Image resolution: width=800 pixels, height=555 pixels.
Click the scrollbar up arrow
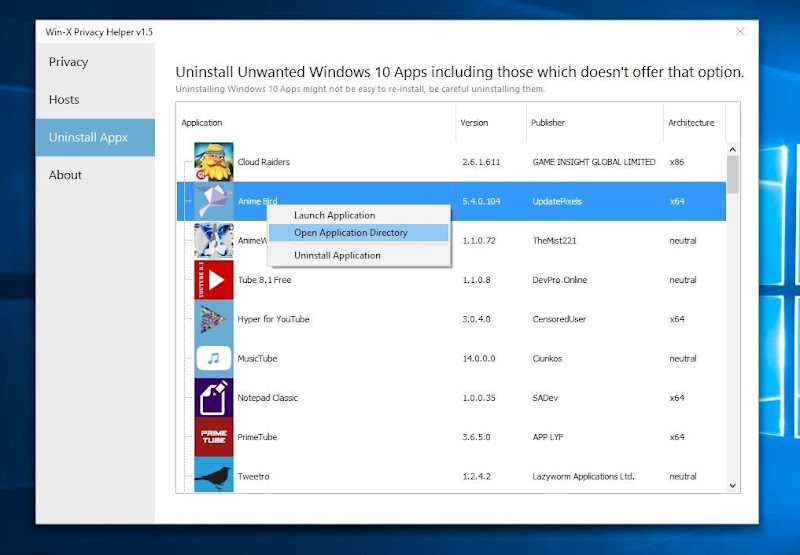[733, 149]
